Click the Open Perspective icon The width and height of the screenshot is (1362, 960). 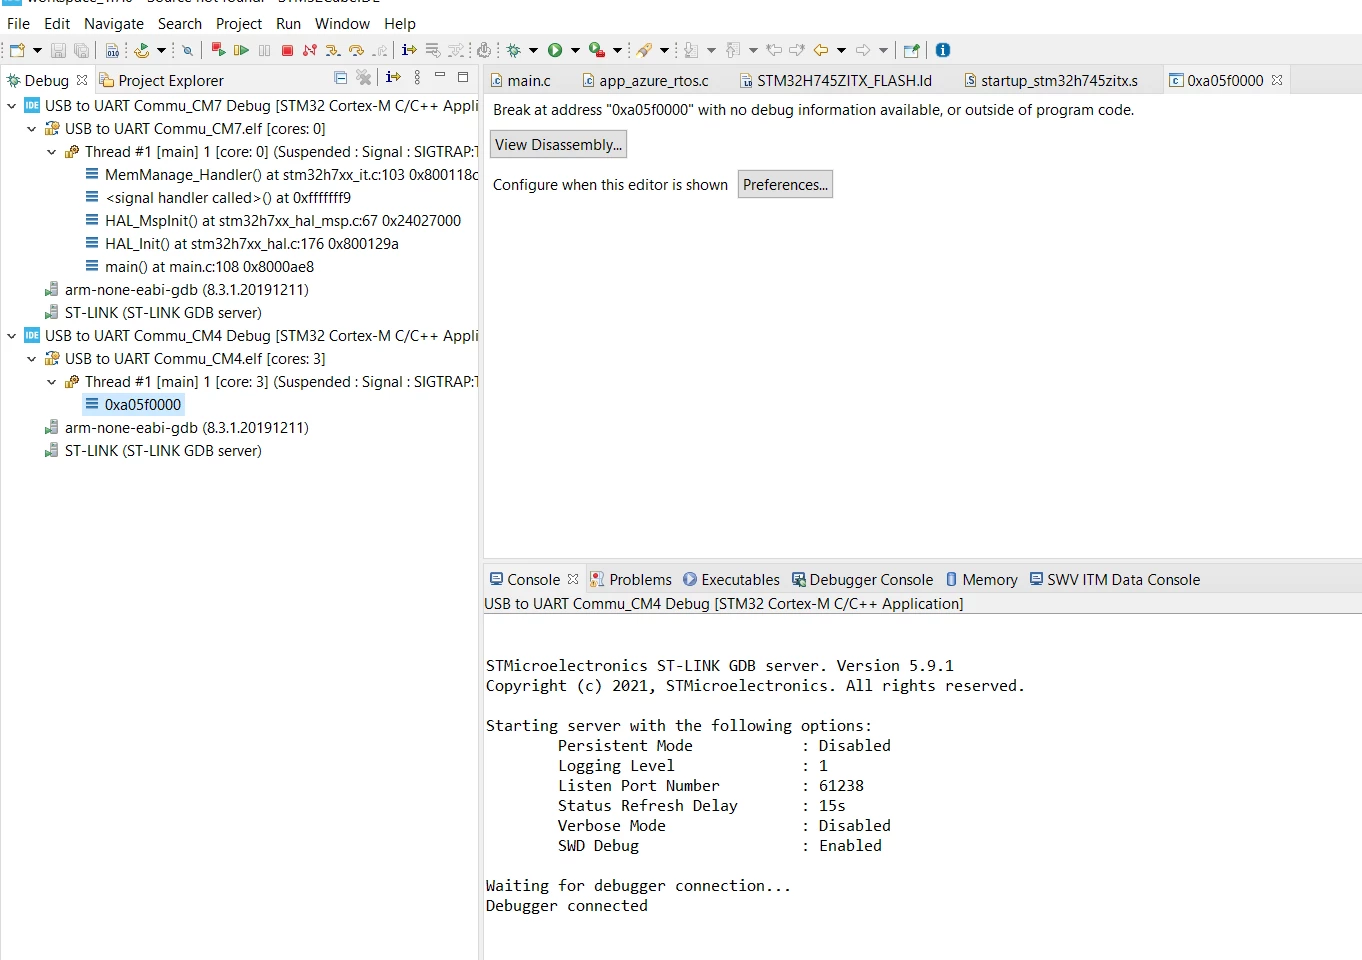911,50
